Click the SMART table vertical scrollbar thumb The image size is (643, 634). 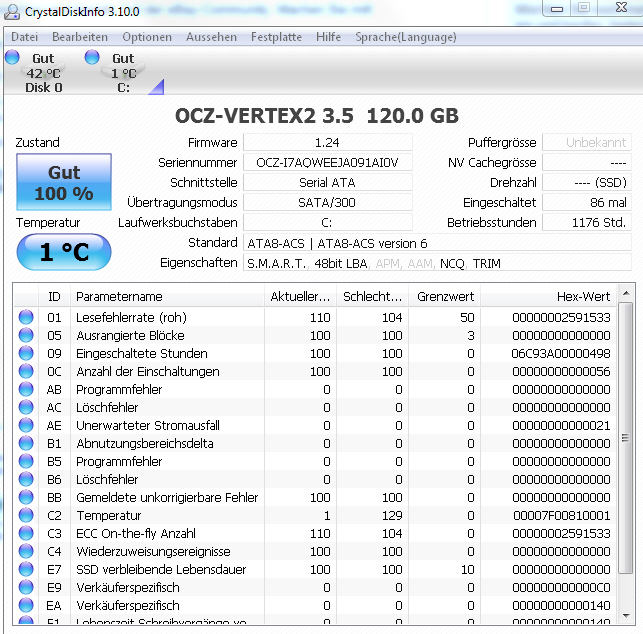(x=625, y=438)
